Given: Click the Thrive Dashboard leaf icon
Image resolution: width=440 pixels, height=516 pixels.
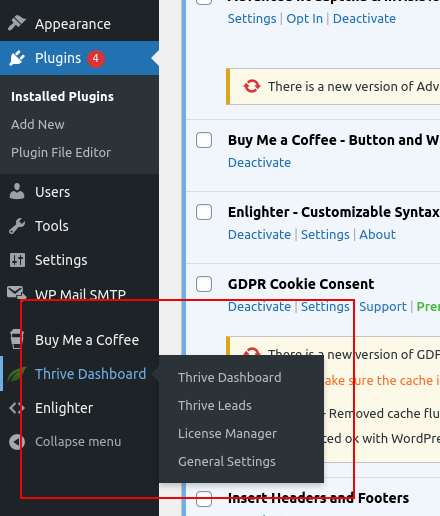Looking at the screenshot, I should point(17,374).
